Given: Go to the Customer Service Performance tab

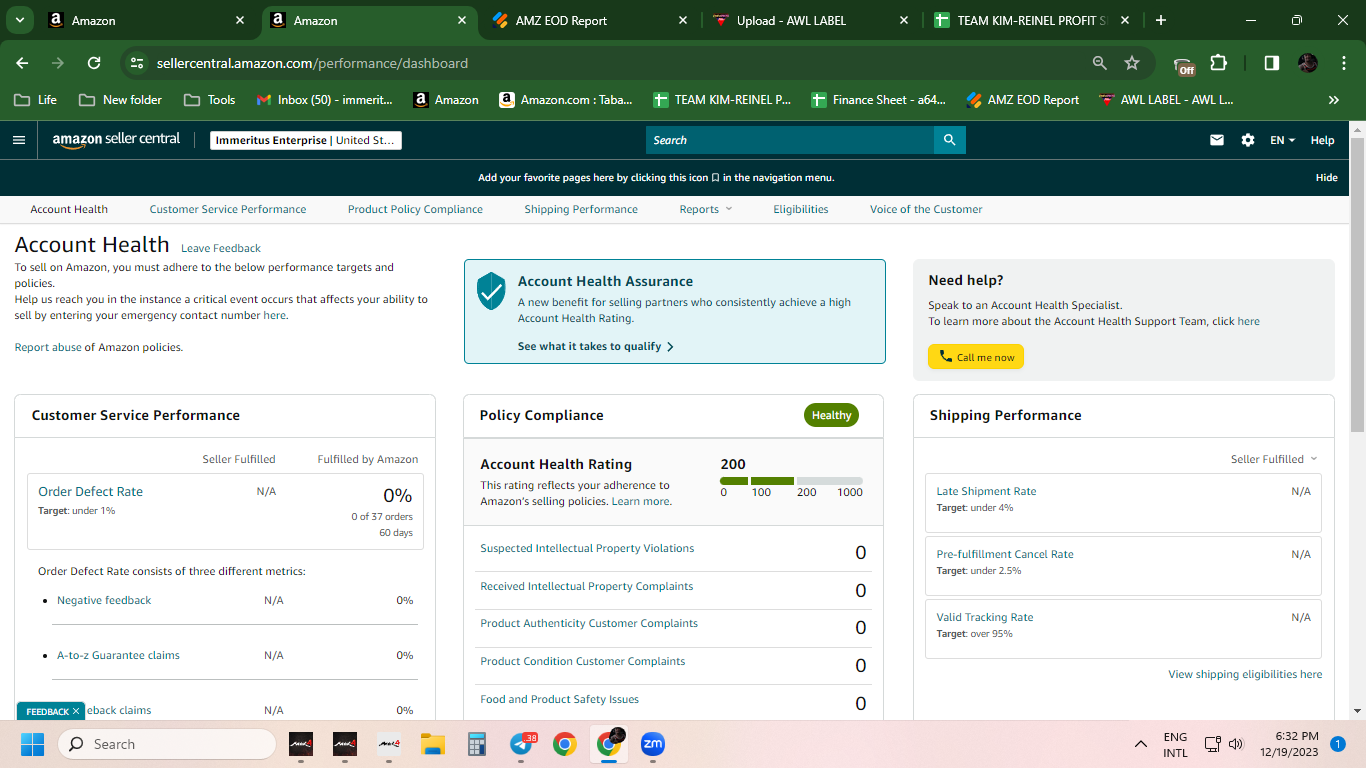Looking at the screenshot, I should tap(228, 209).
